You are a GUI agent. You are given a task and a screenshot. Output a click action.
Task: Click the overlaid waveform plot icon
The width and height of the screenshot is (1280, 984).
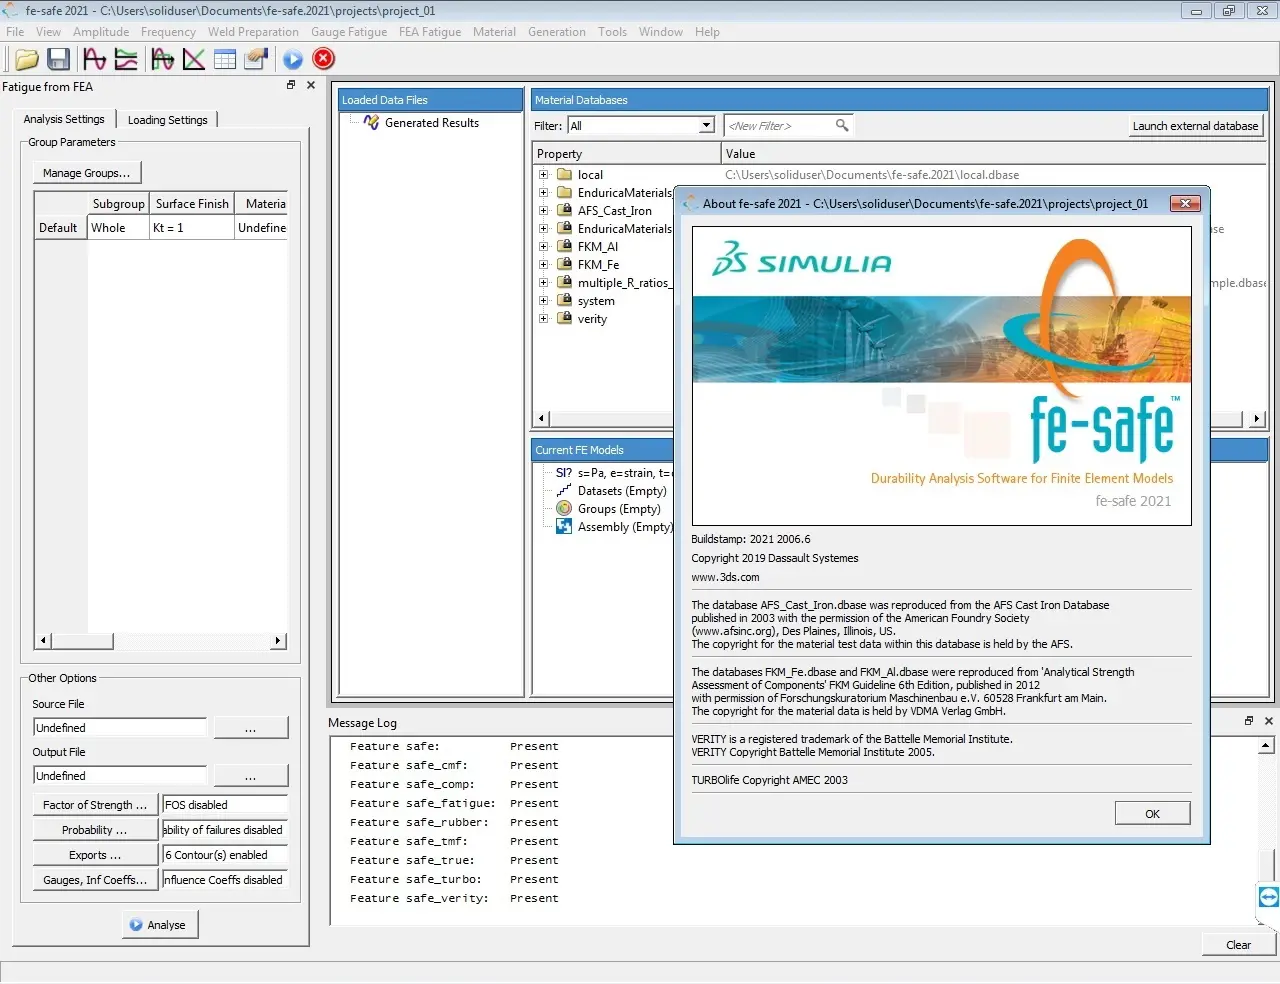tap(163, 60)
